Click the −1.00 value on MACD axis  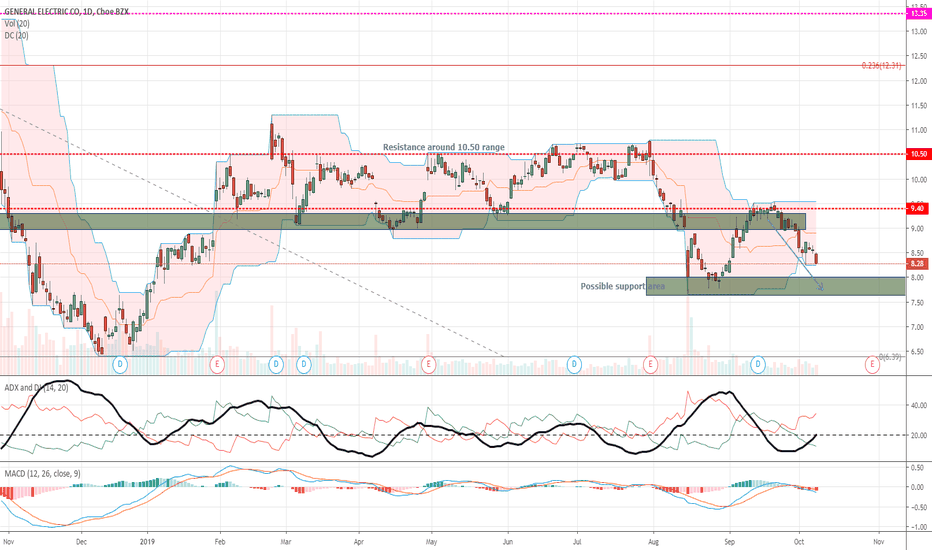tap(917, 527)
